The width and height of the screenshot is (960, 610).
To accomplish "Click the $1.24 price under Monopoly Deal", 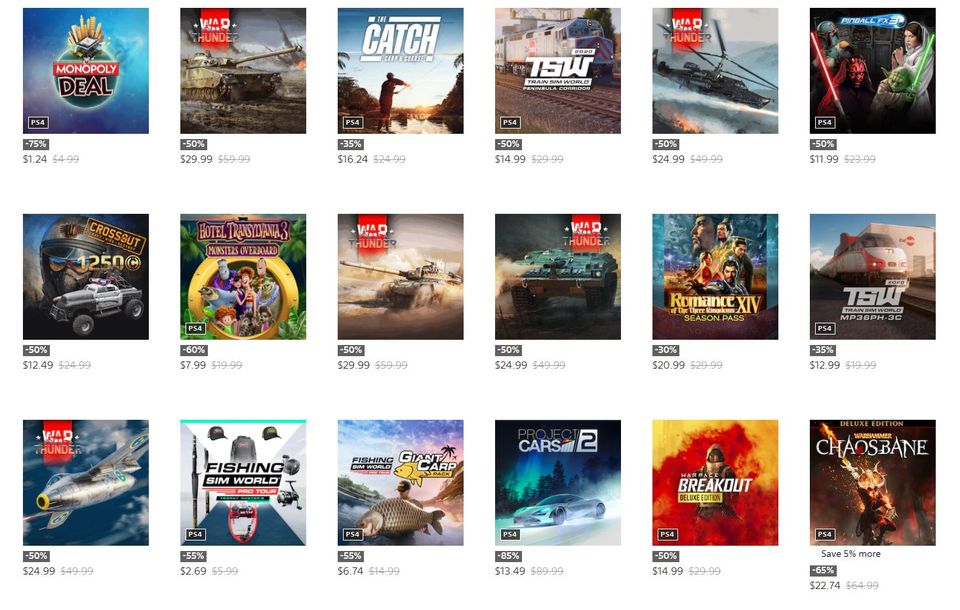I will (x=35, y=159).
